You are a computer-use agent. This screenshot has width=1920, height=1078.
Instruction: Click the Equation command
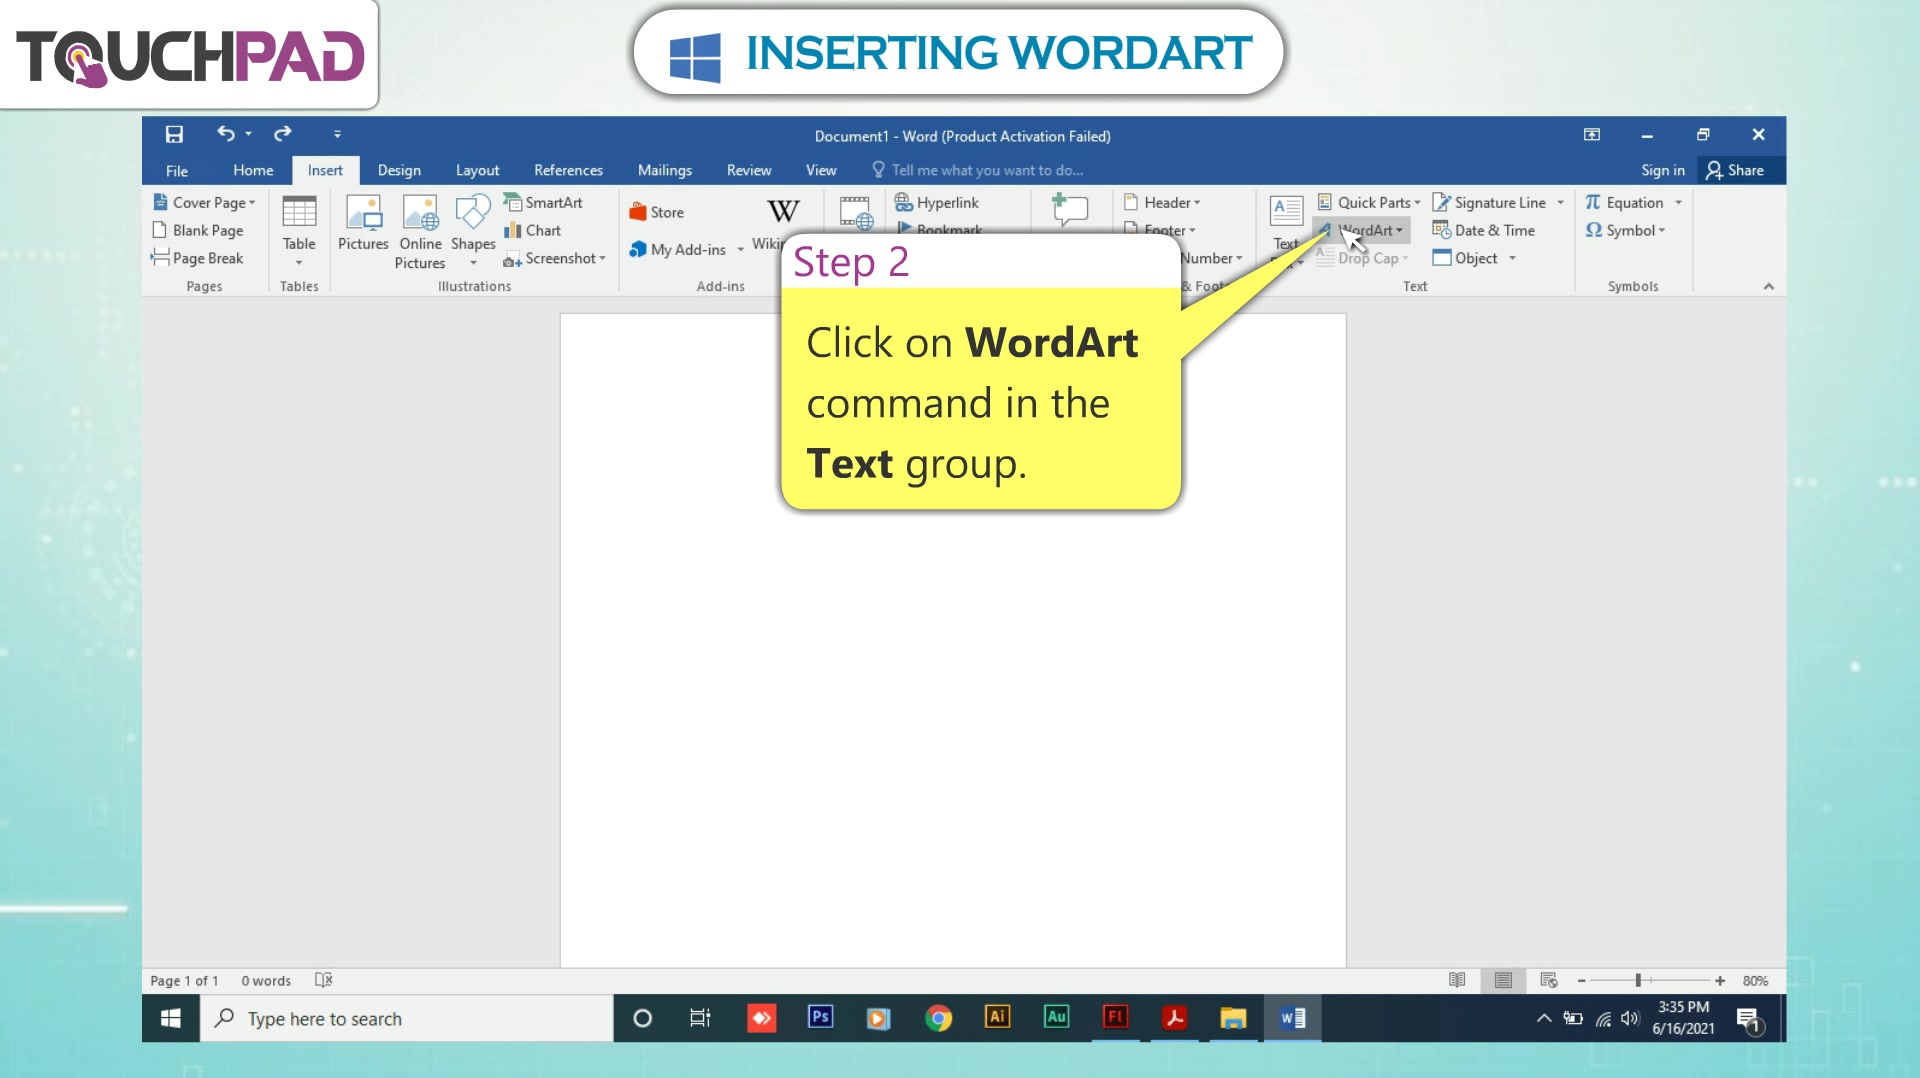[1623, 202]
